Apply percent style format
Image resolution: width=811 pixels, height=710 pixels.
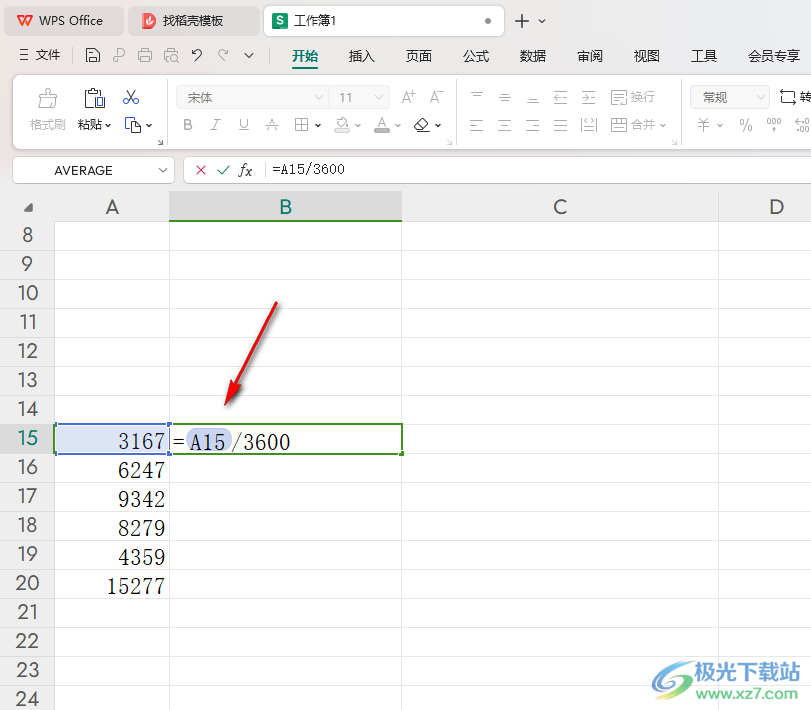746,125
